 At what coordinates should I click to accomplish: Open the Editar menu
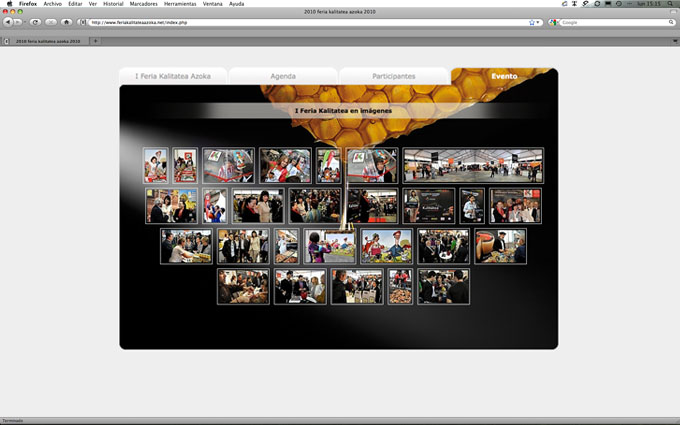[x=75, y=3]
